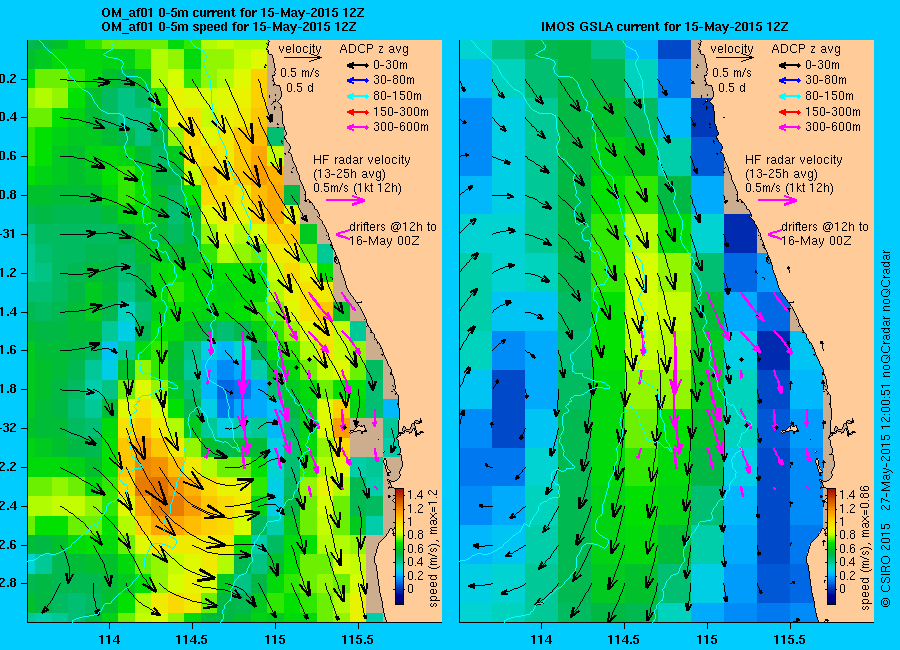
Task: Click 'ADCP z avg' heading in right panel
Action: click(806, 49)
